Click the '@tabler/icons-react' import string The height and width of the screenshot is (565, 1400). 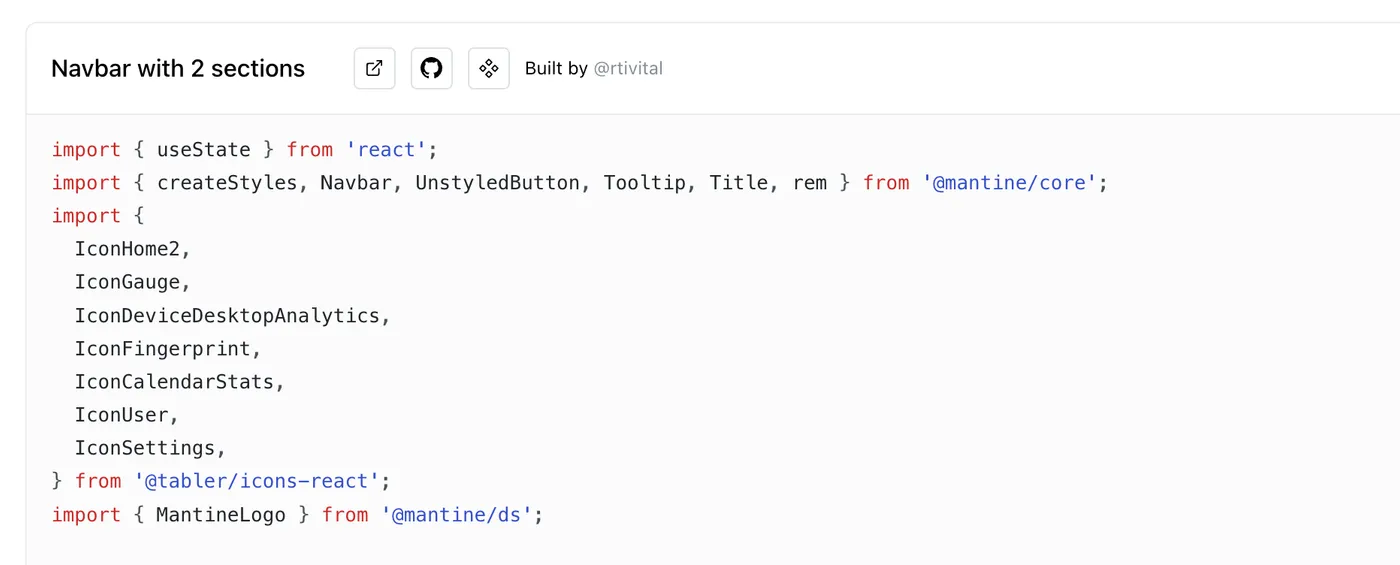tap(256, 481)
